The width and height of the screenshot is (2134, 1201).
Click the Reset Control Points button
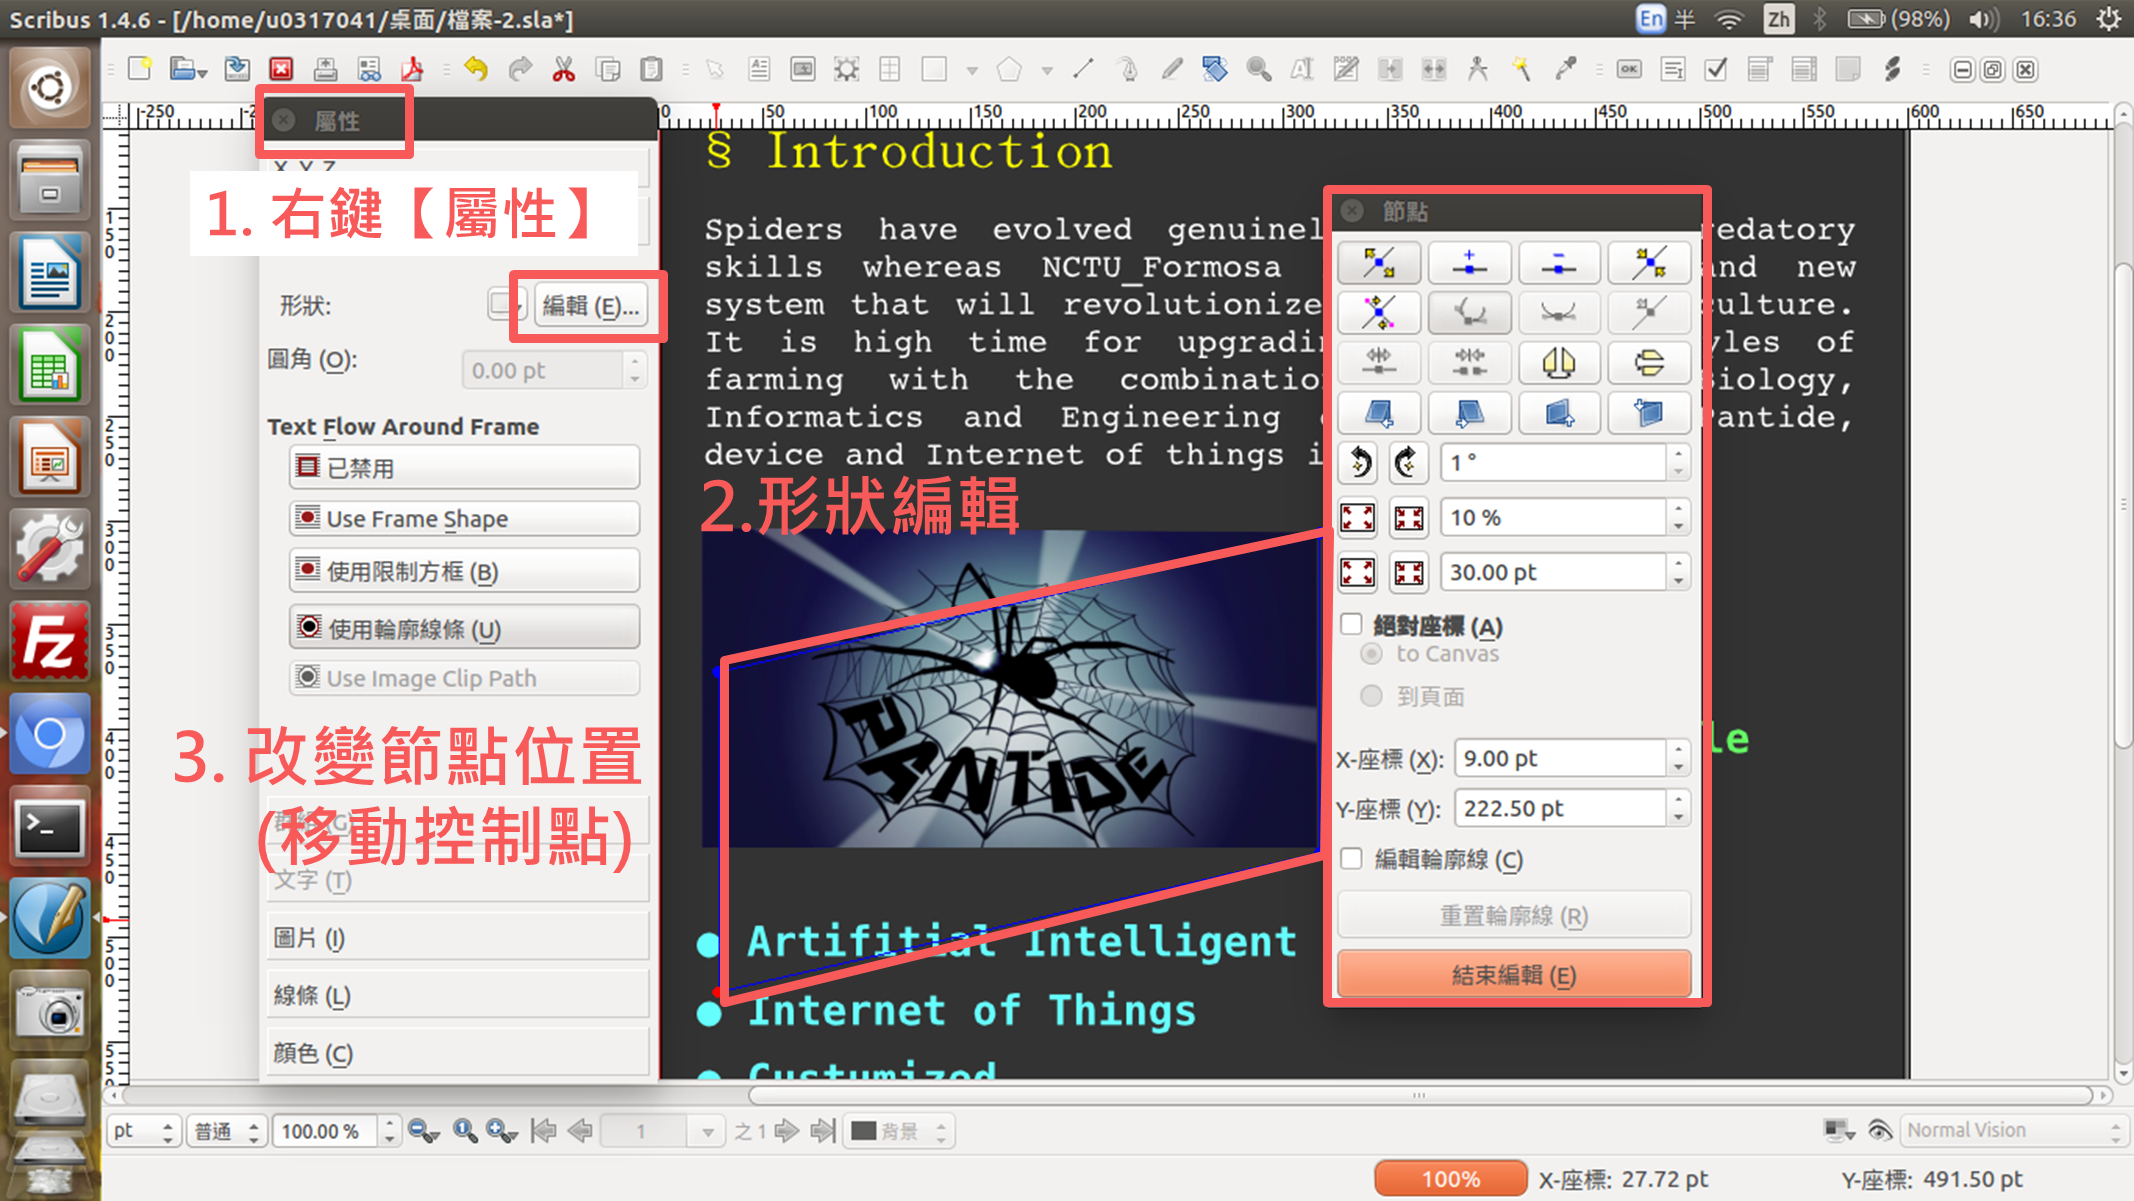1649,263
